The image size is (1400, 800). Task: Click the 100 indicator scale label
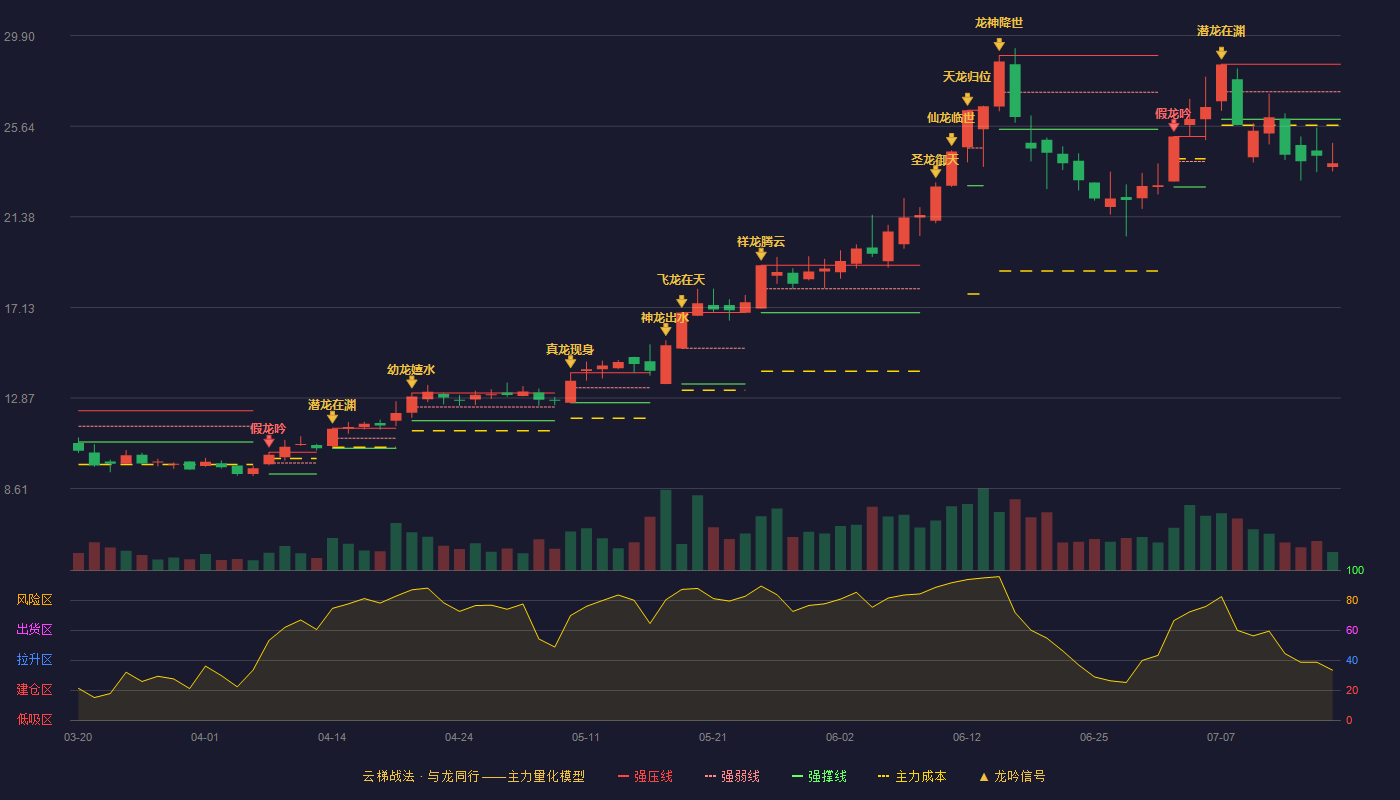[1355, 571]
